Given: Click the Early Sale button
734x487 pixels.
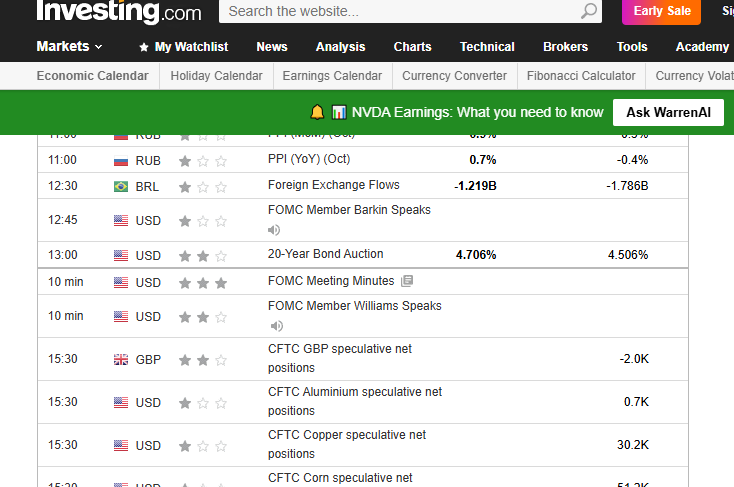Looking at the screenshot, I should pos(661,11).
